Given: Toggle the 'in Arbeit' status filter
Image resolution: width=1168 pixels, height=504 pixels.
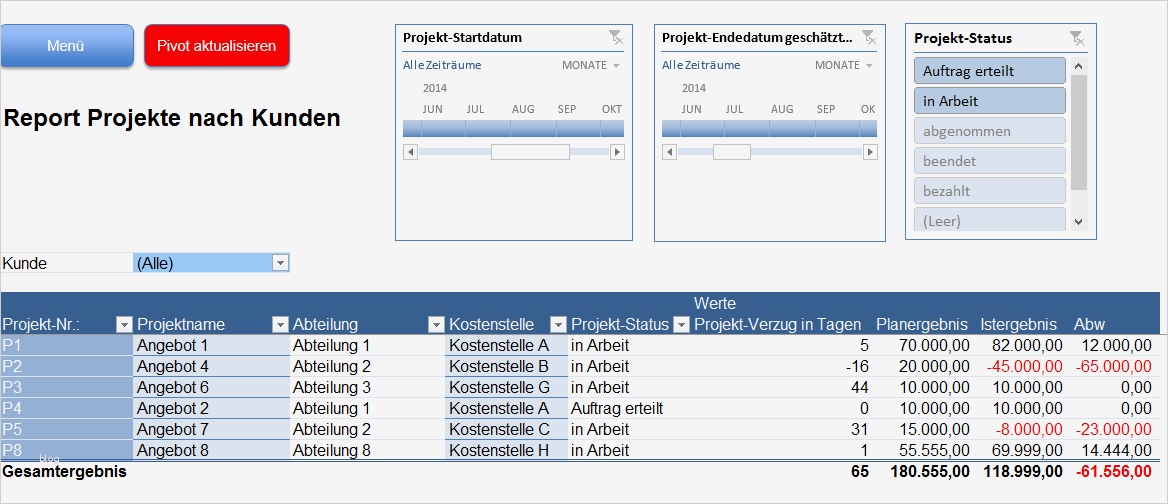Looking at the screenshot, I should [989, 101].
